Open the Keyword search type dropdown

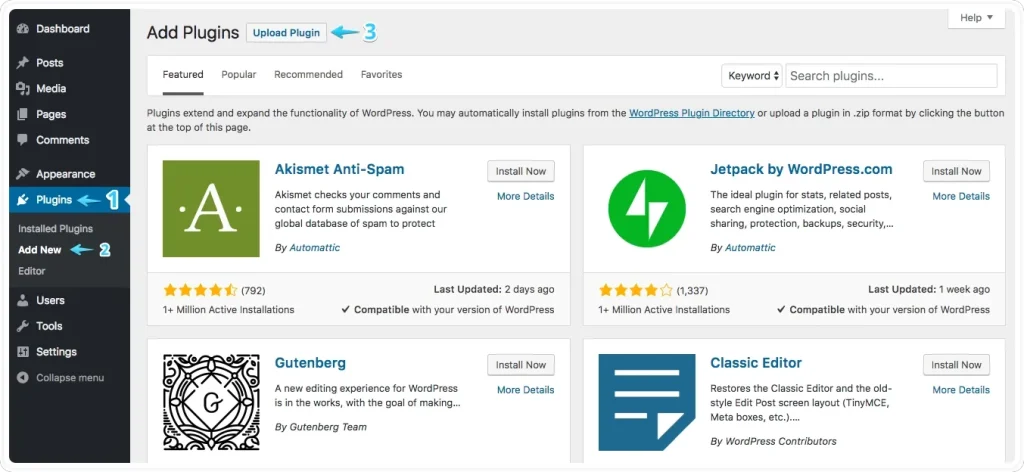point(752,76)
